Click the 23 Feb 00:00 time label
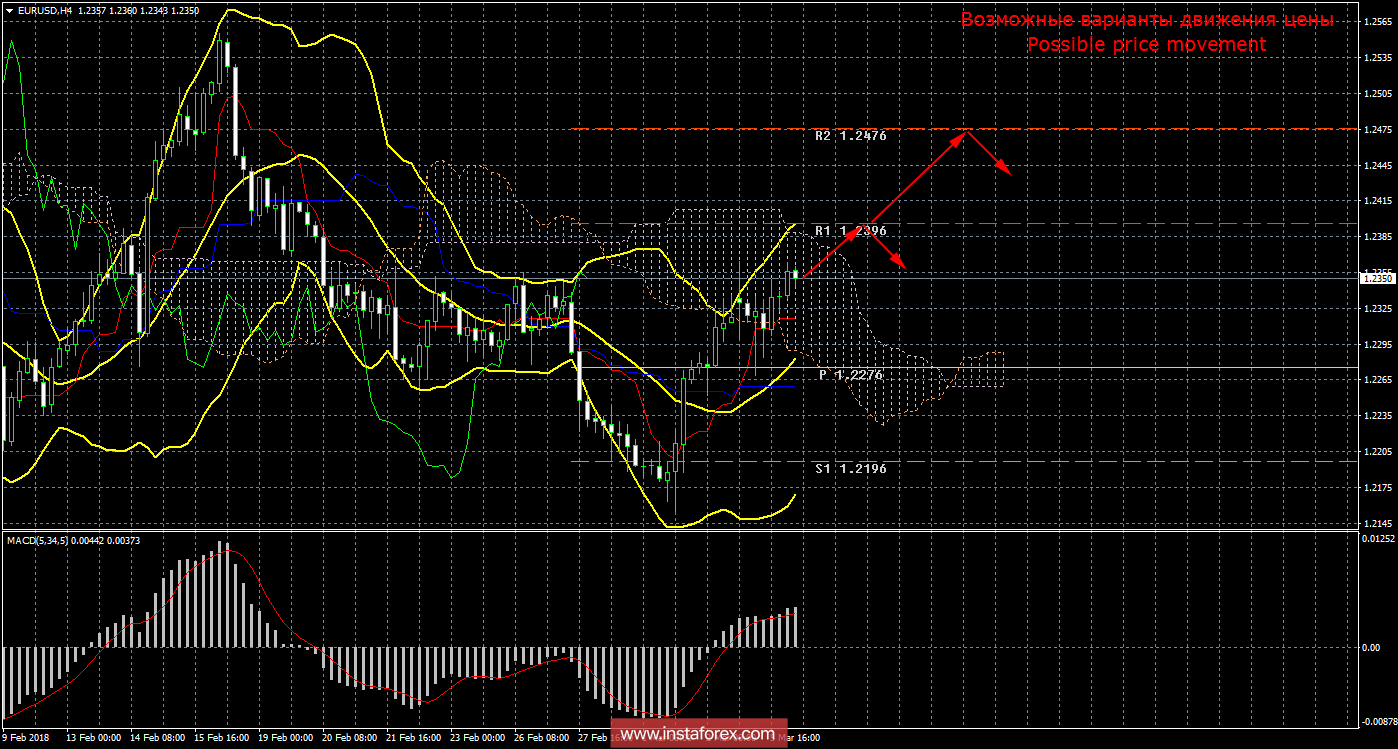This screenshot has height=749, width=1398. tap(480, 739)
